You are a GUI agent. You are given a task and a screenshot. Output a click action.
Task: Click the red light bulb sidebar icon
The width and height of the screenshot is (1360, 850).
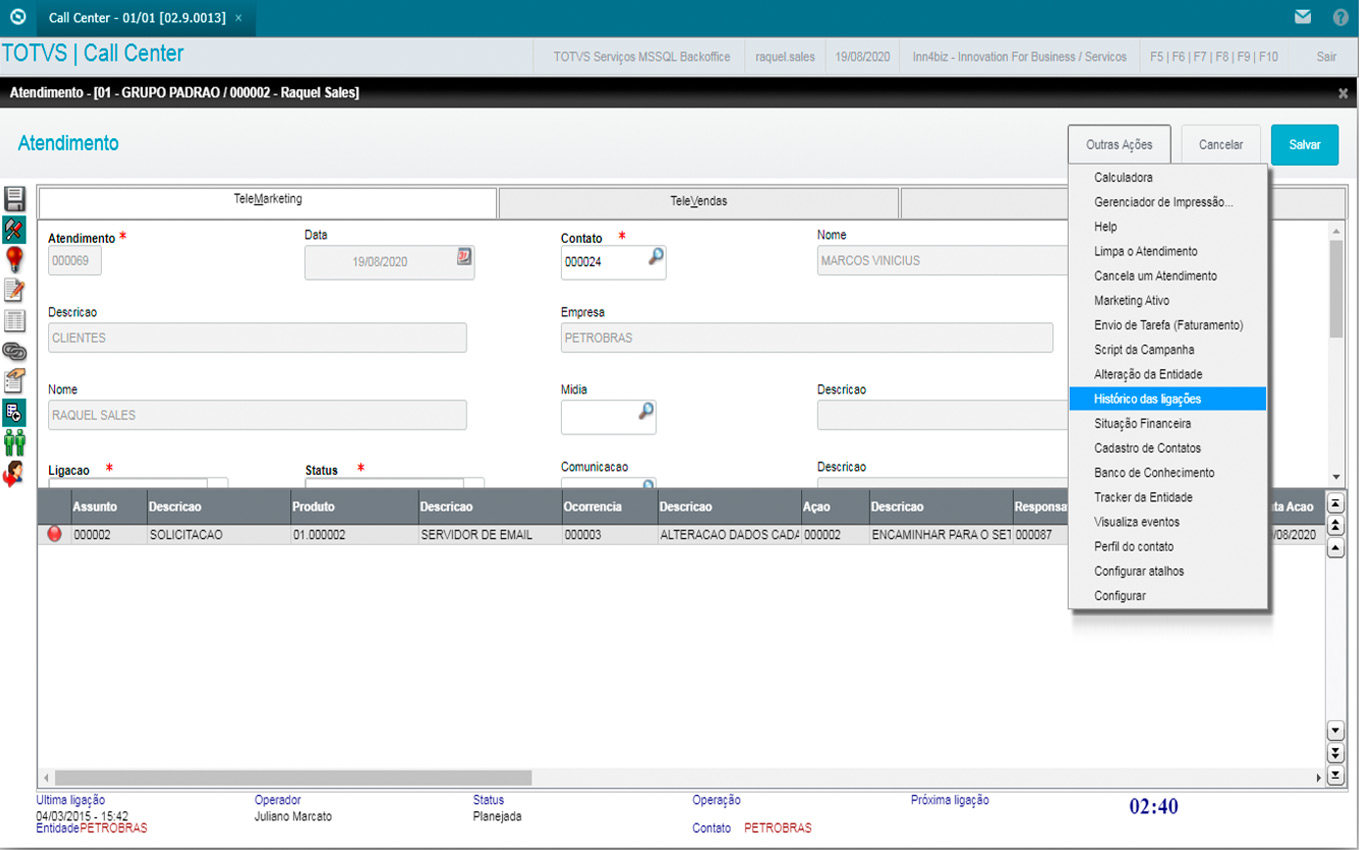[x=15, y=260]
